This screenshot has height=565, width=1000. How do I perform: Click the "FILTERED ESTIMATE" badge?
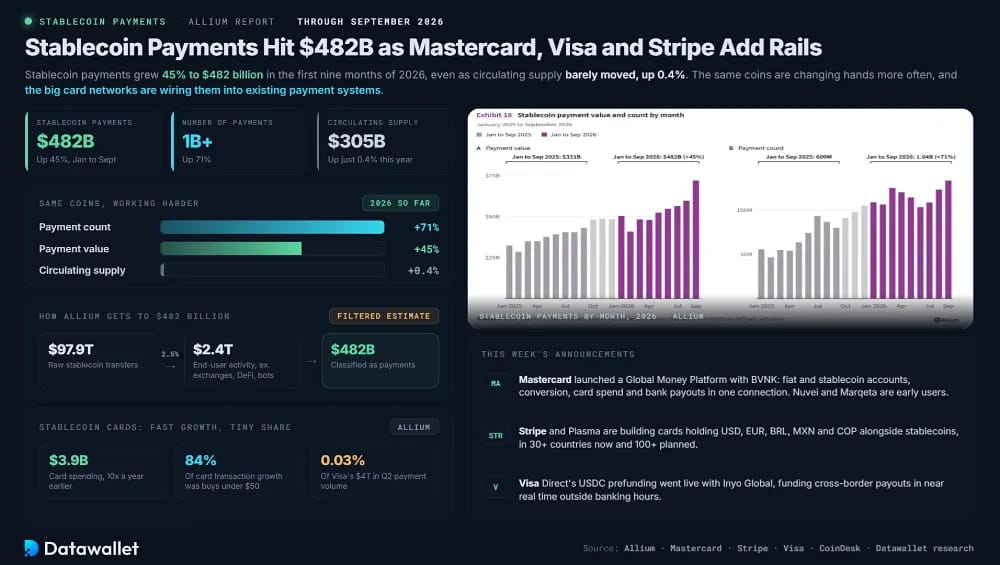click(x=383, y=316)
